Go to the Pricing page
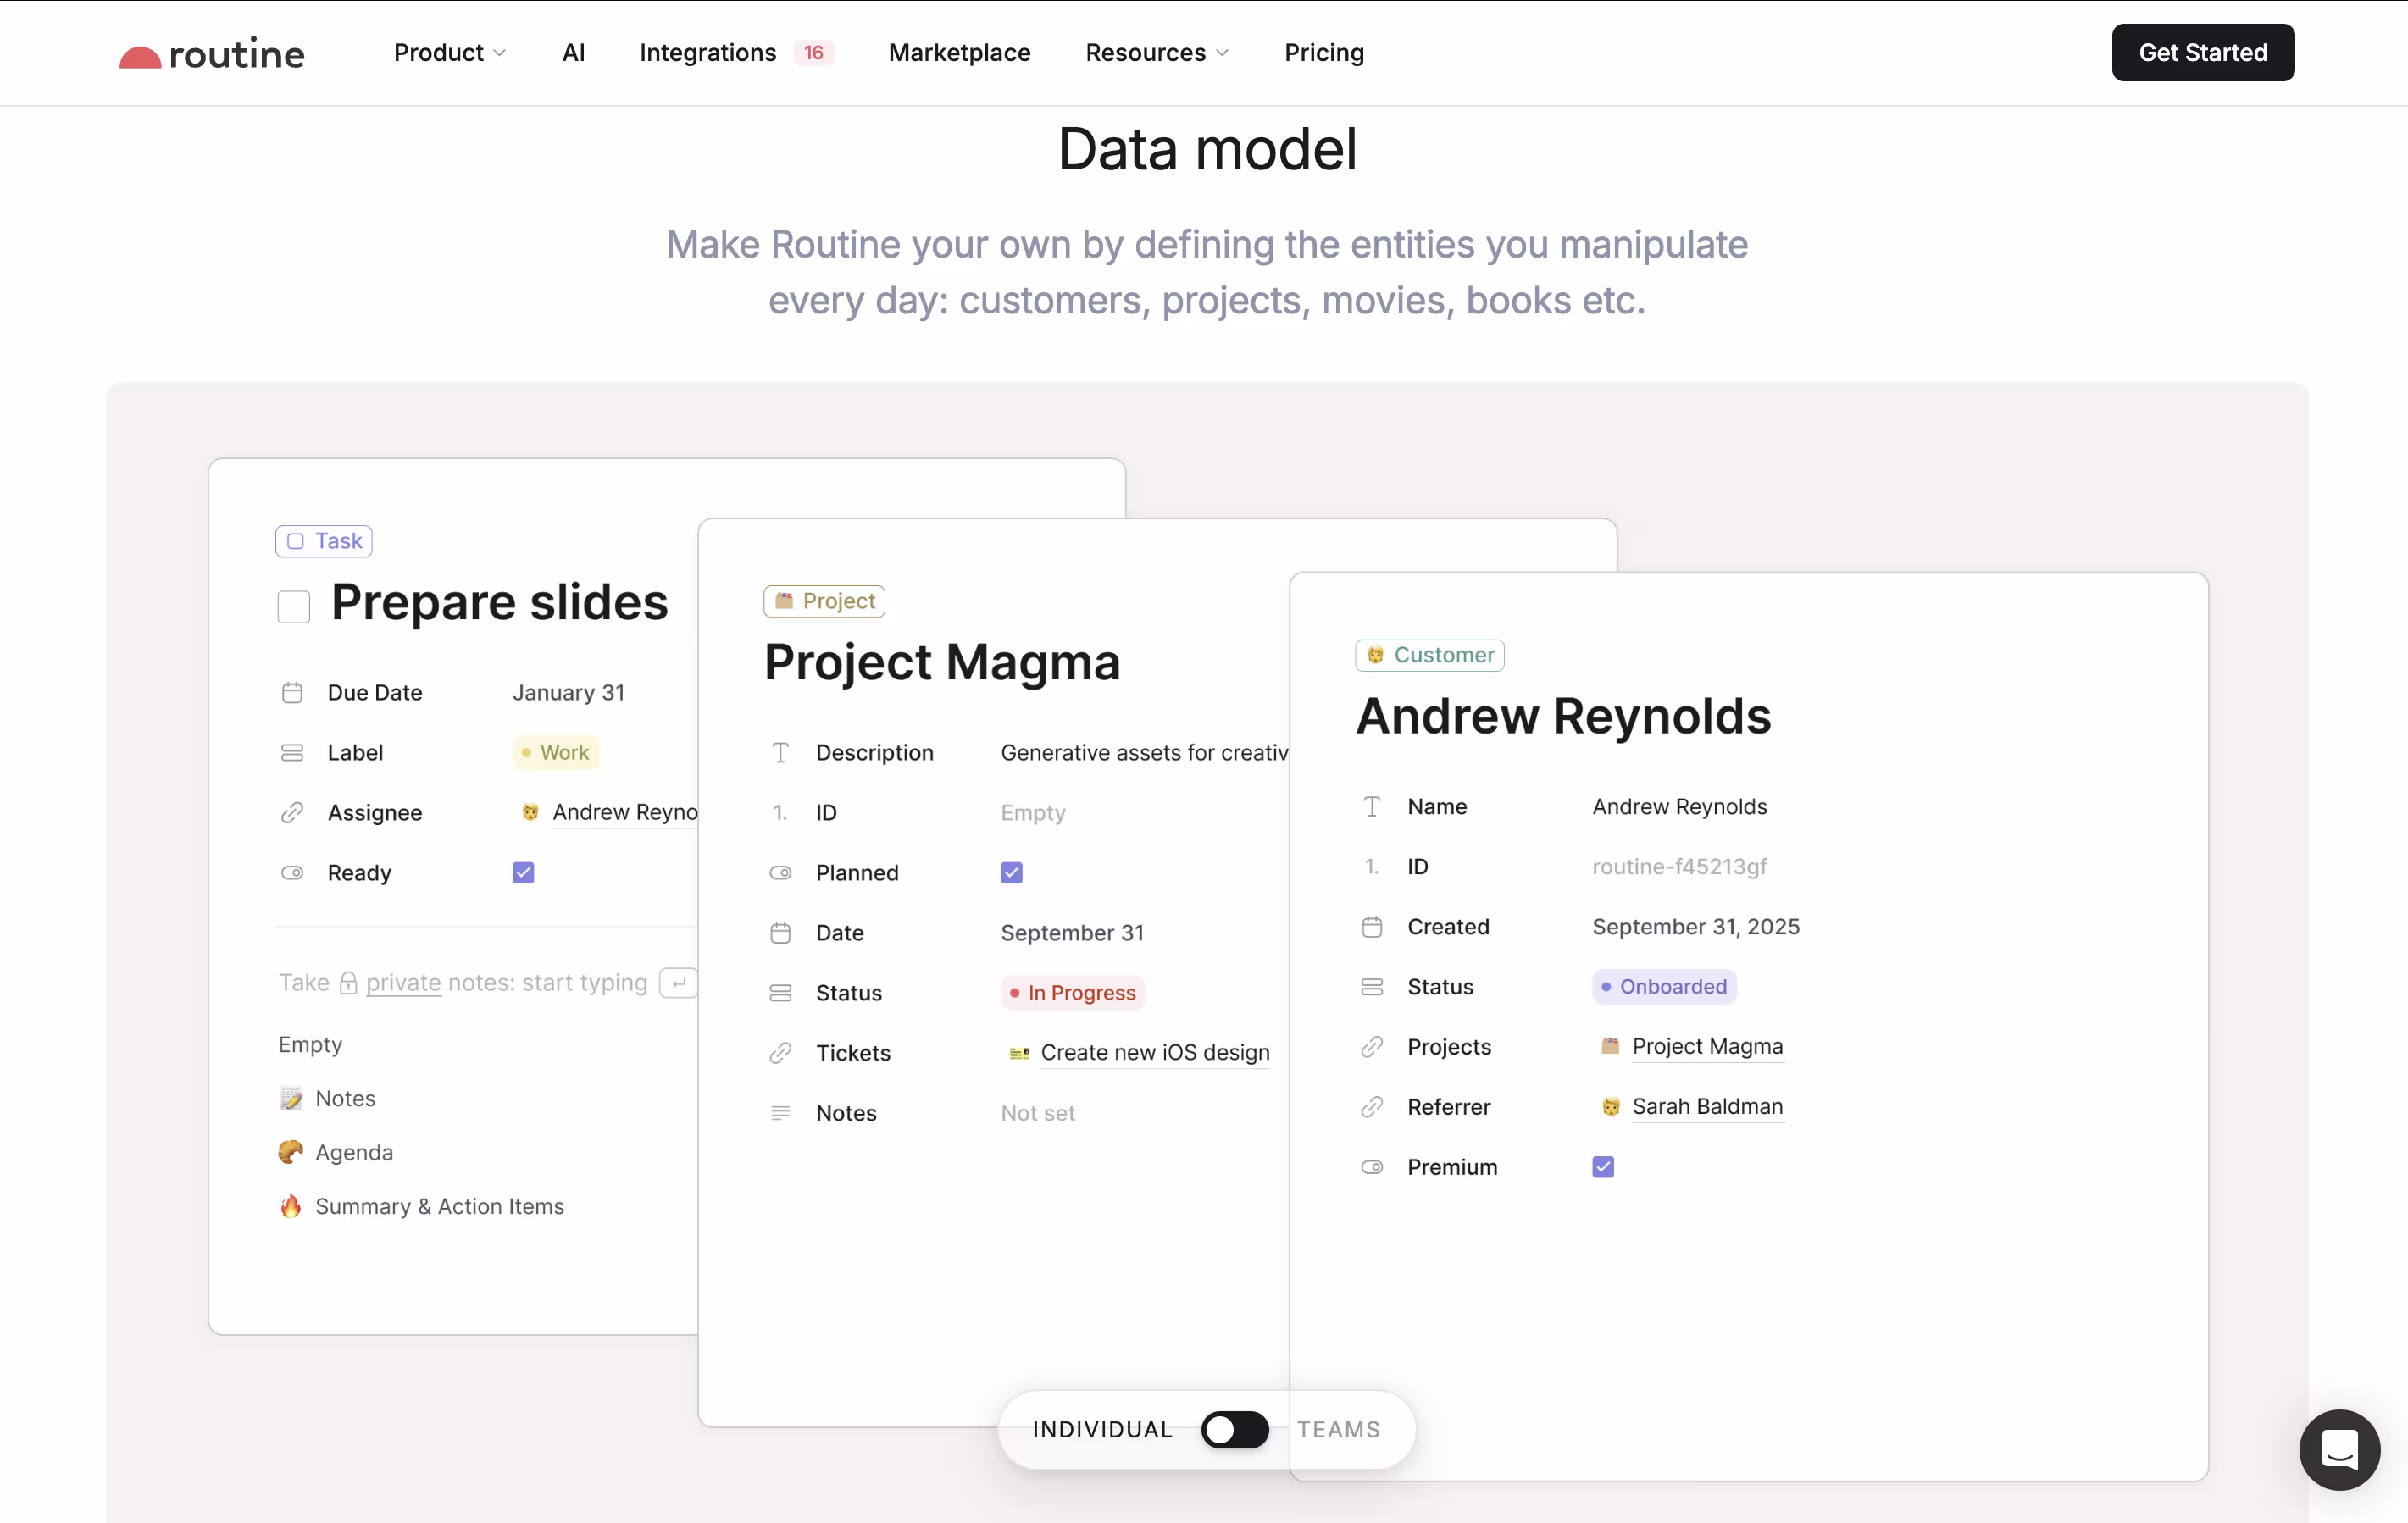 pyautogui.click(x=1324, y=52)
